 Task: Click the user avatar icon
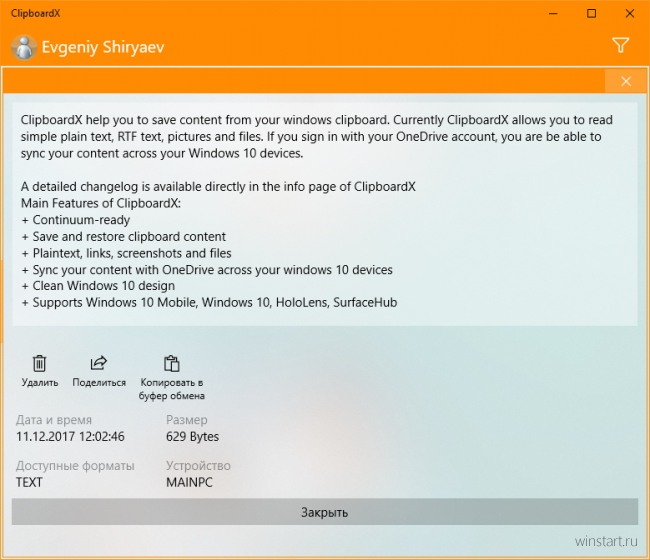click(x=24, y=47)
